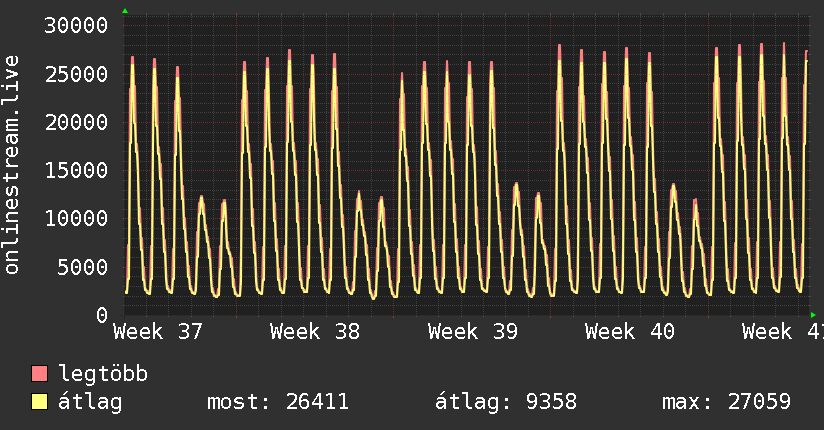Click the green arrow atop the y-axis
824x430 pixels.
pyautogui.click(x=125, y=11)
